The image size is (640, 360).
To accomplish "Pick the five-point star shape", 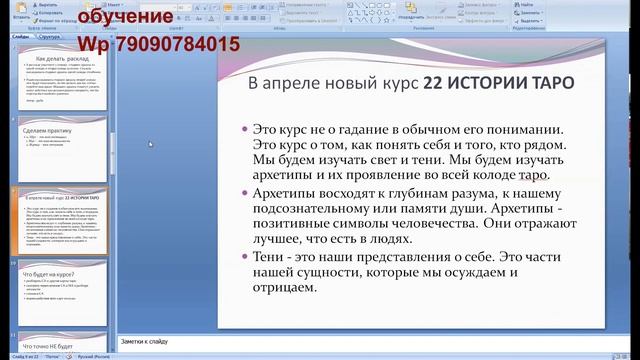I will (x=386, y=20).
